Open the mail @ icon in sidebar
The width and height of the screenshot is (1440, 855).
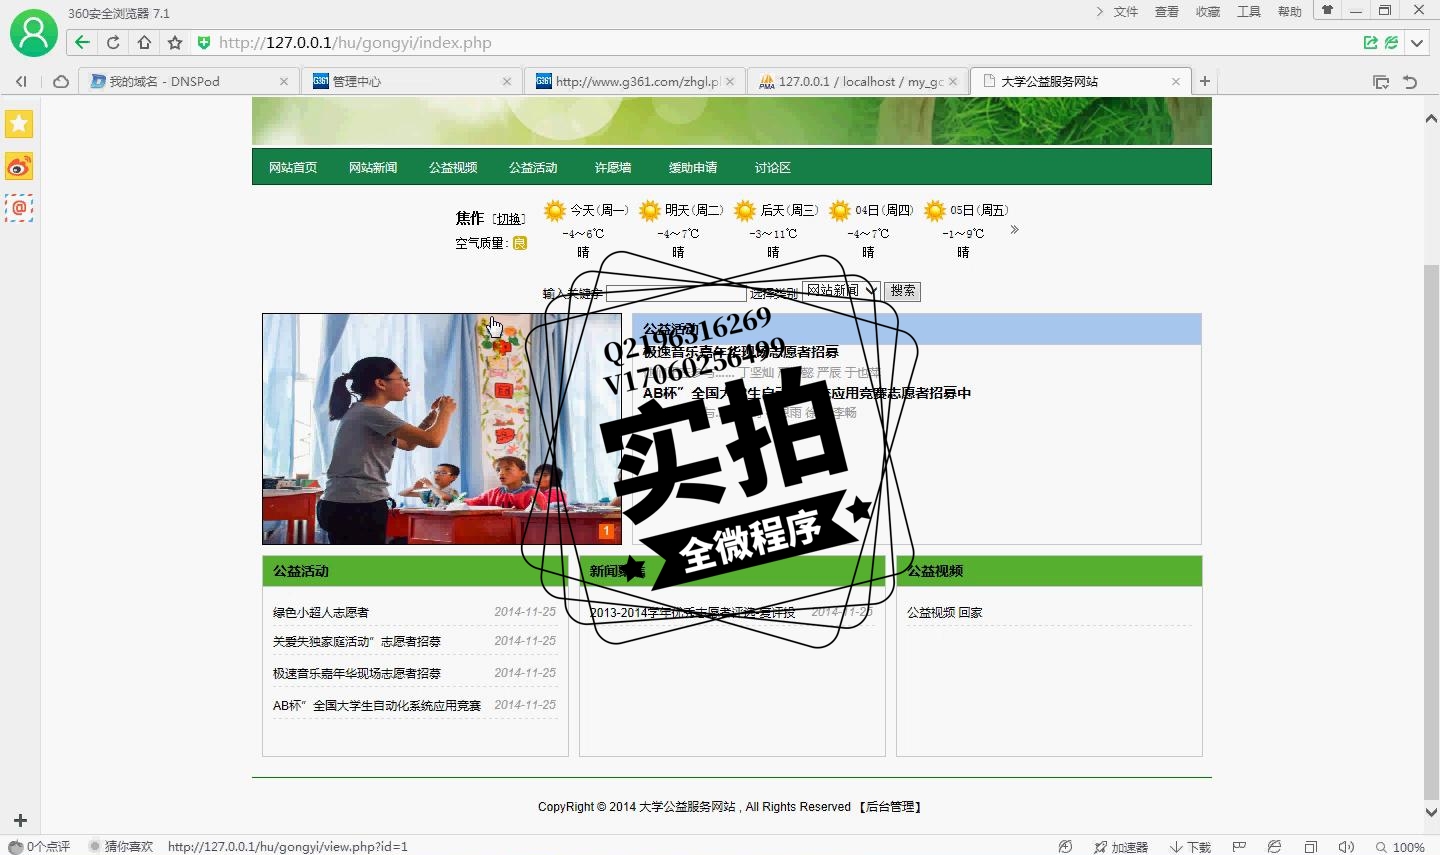point(19,208)
